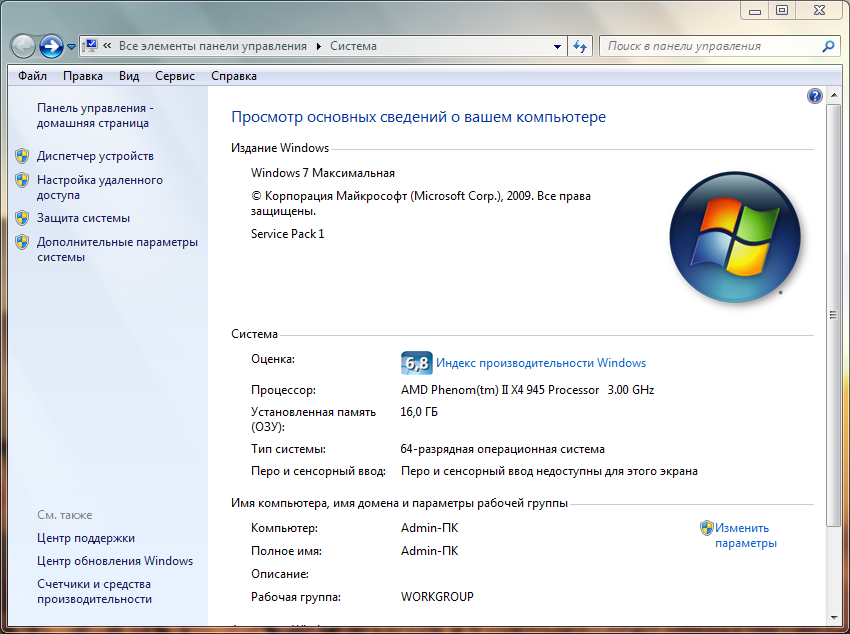Screen dimensions: 850x634
Task: Click Все элементы панели управления breadcrumb
Action: click(x=212, y=46)
